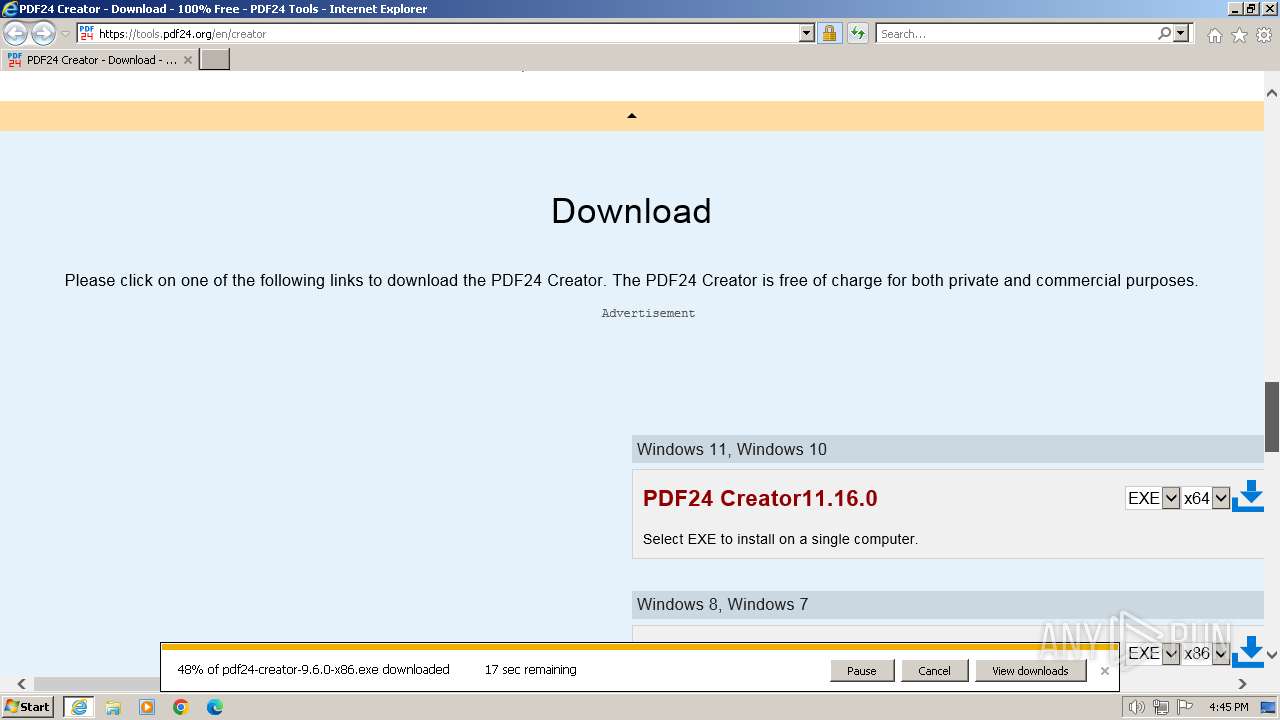The height and width of the screenshot is (720, 1280).
Task: Open a new blank tab
Action: [215, 60]
